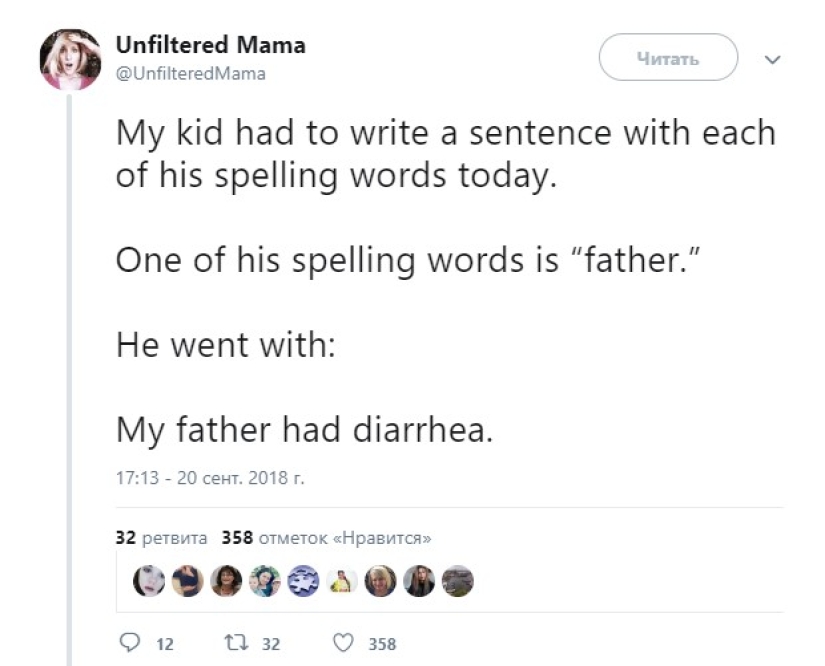The image size is (825, 666).
Task: Open the Unfiltered Mama display name link
Action: click(x=211, y=46)
